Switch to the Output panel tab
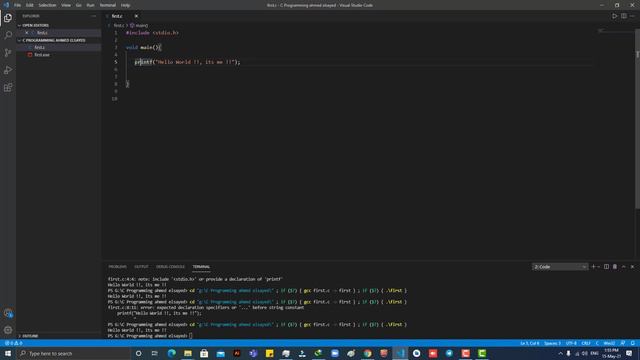 141,267
